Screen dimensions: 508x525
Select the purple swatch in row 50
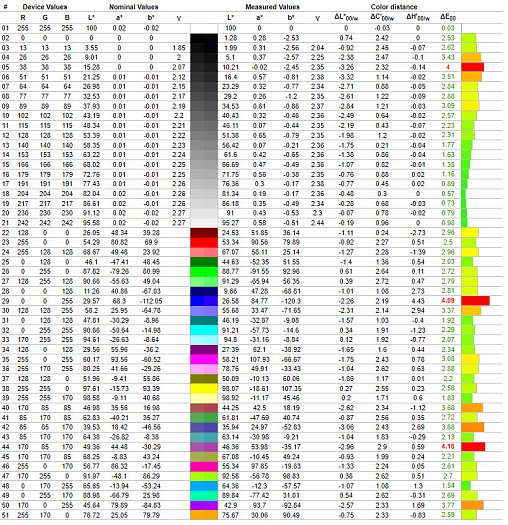click(204, 505)
